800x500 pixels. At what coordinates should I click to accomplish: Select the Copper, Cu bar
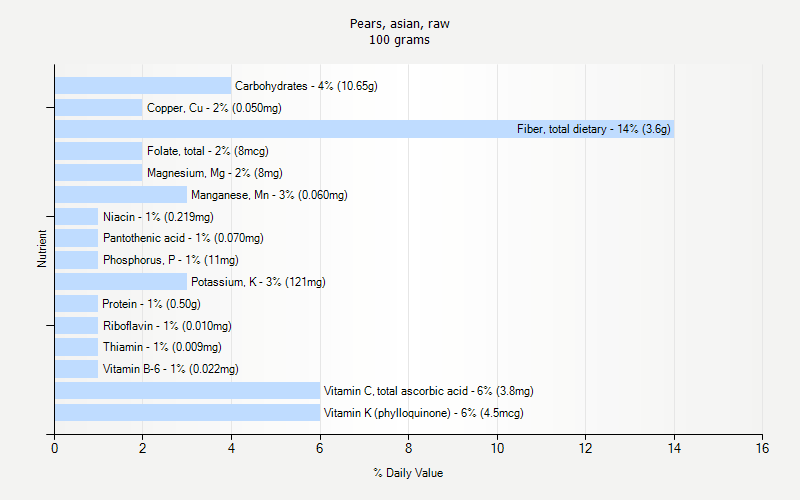pos(98,108)
